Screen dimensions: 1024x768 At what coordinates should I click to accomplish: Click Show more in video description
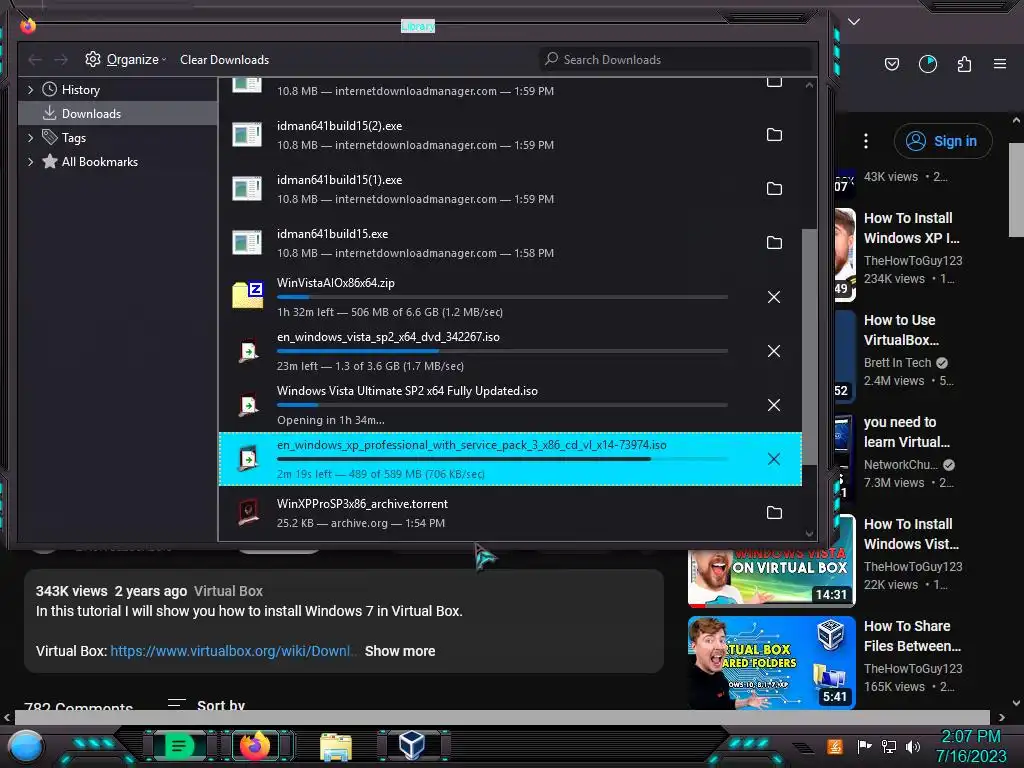[x=400, y=651]
